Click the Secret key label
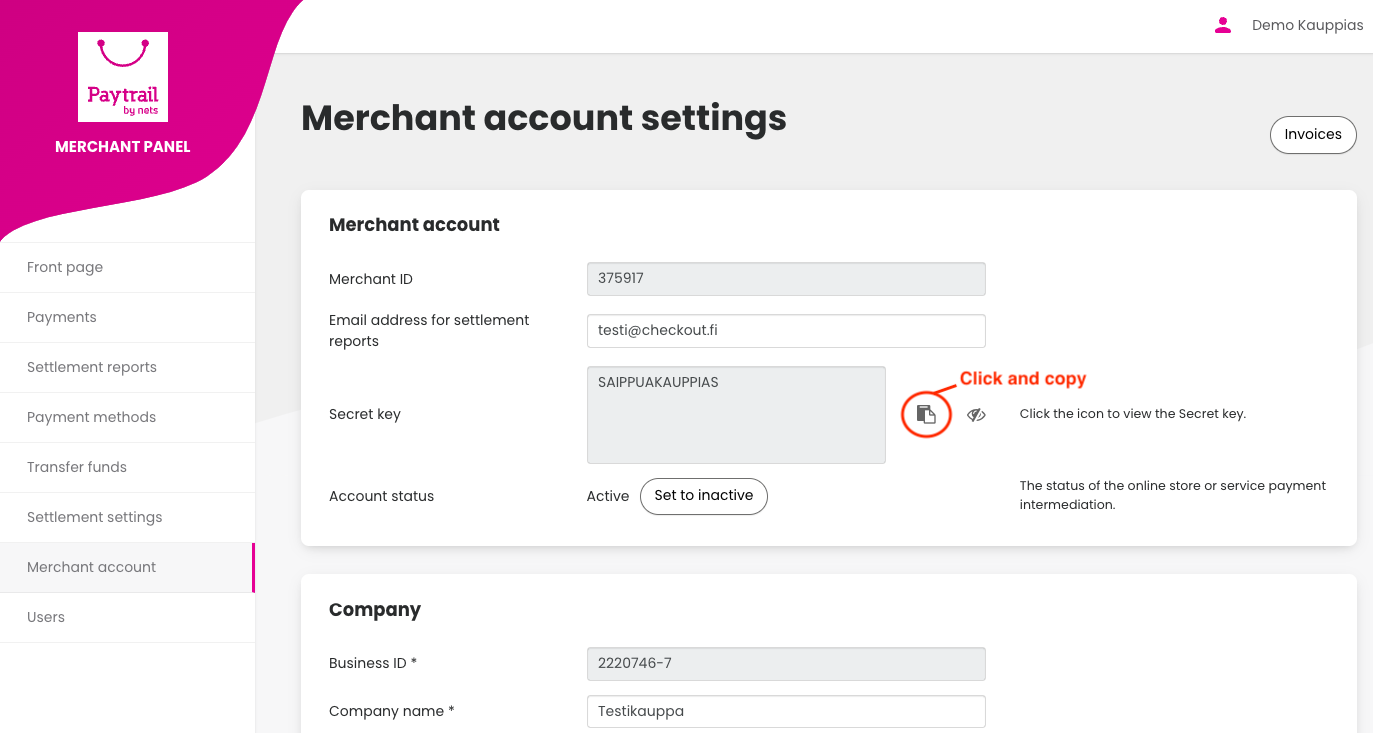The height and width of the screenshot is (733, 1373). click(365, 415)
